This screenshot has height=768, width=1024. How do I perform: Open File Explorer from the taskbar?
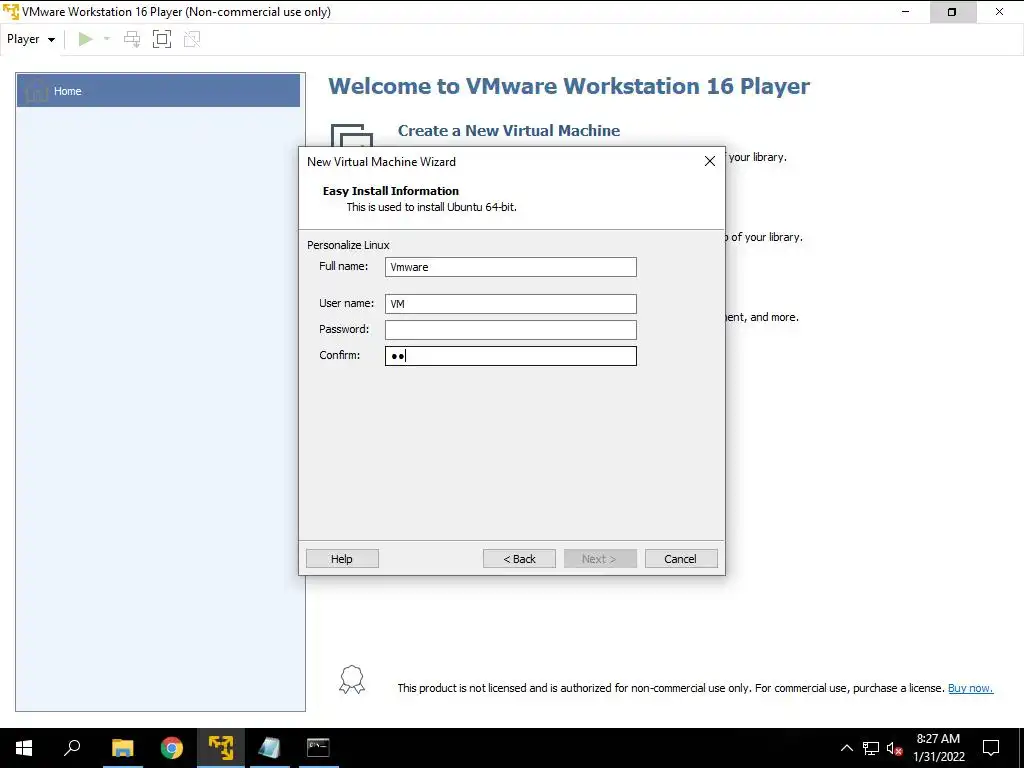click(x=122, y=748)
